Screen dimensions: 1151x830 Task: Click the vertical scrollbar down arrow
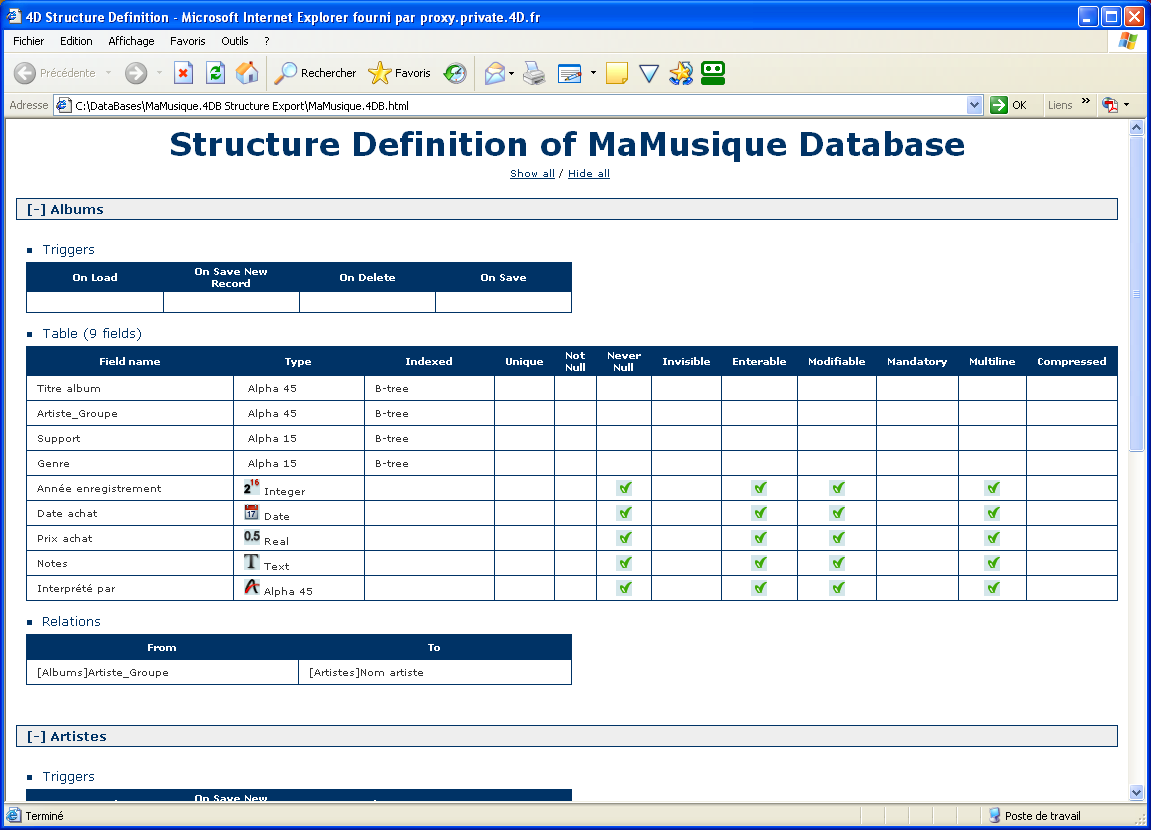coord(1136,792)
